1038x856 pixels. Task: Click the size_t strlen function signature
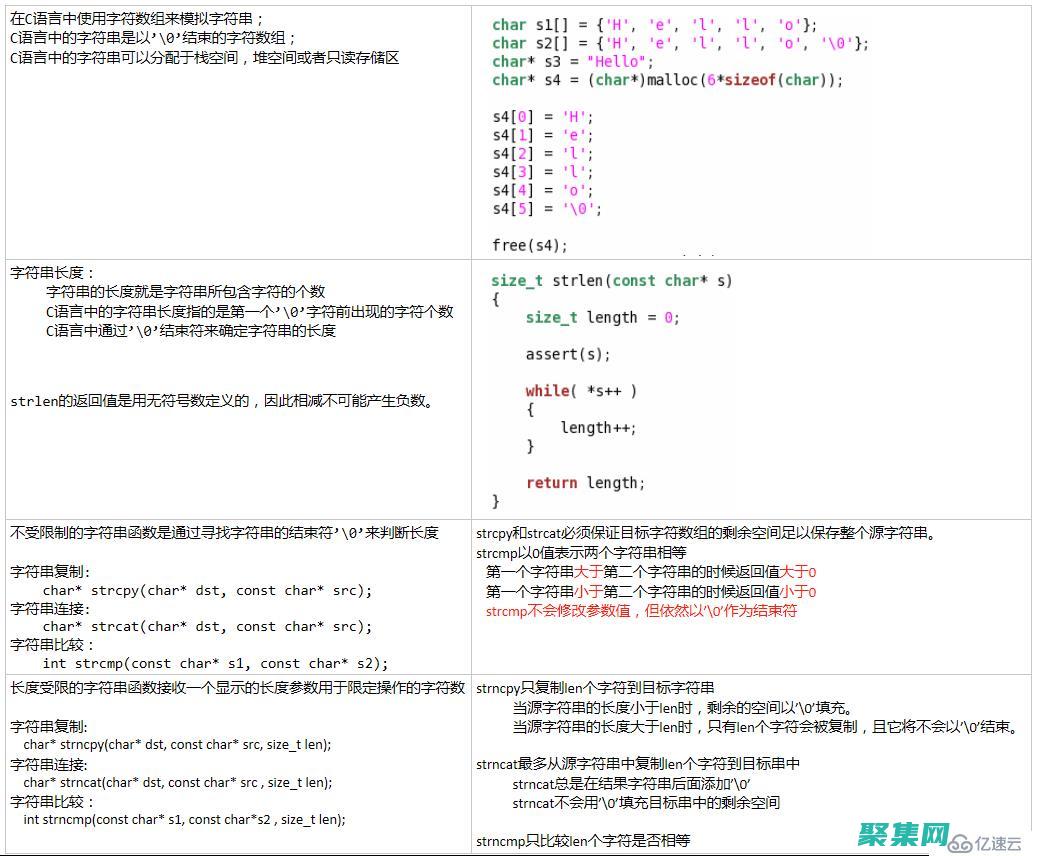pyautogui.click(x=611, y=281)
